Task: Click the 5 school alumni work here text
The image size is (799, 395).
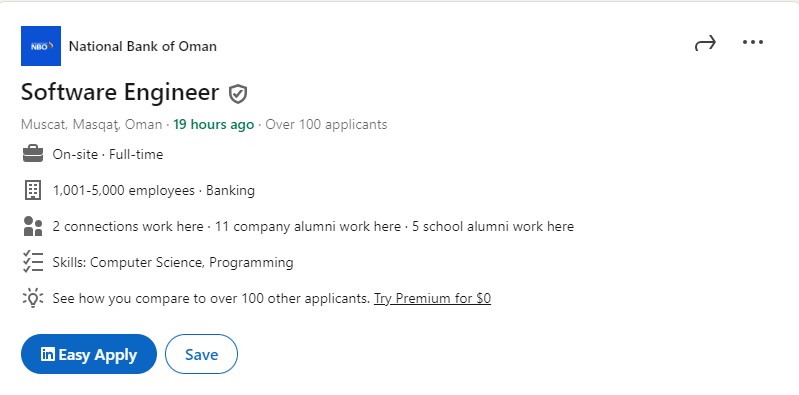Action: click(493, 226)
